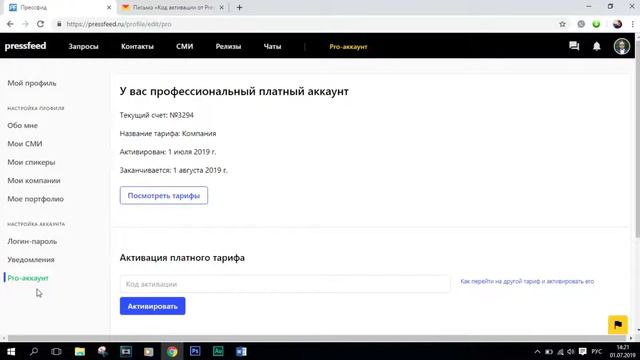Go back with the browser back arrow
Screen dimensions: 640x360
pos(10,24)
